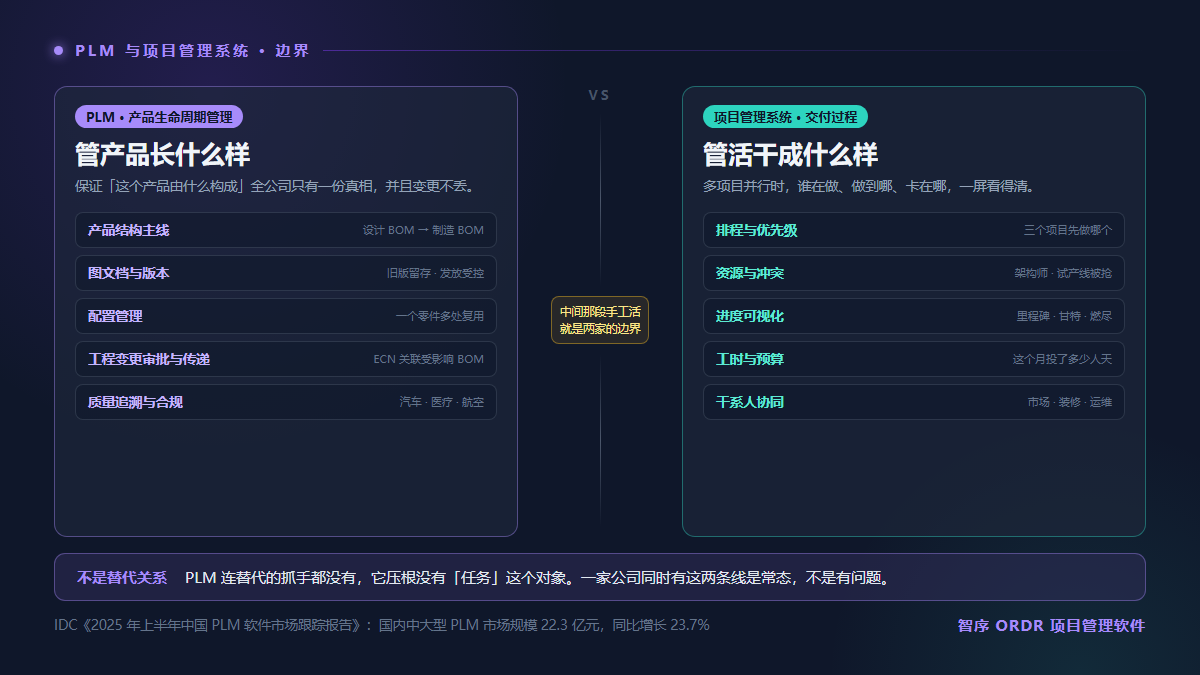The width and height of the screenshot is (1200, 675).
Task: Select the 工时与预算 row
Action: click(x=914, y=359)
